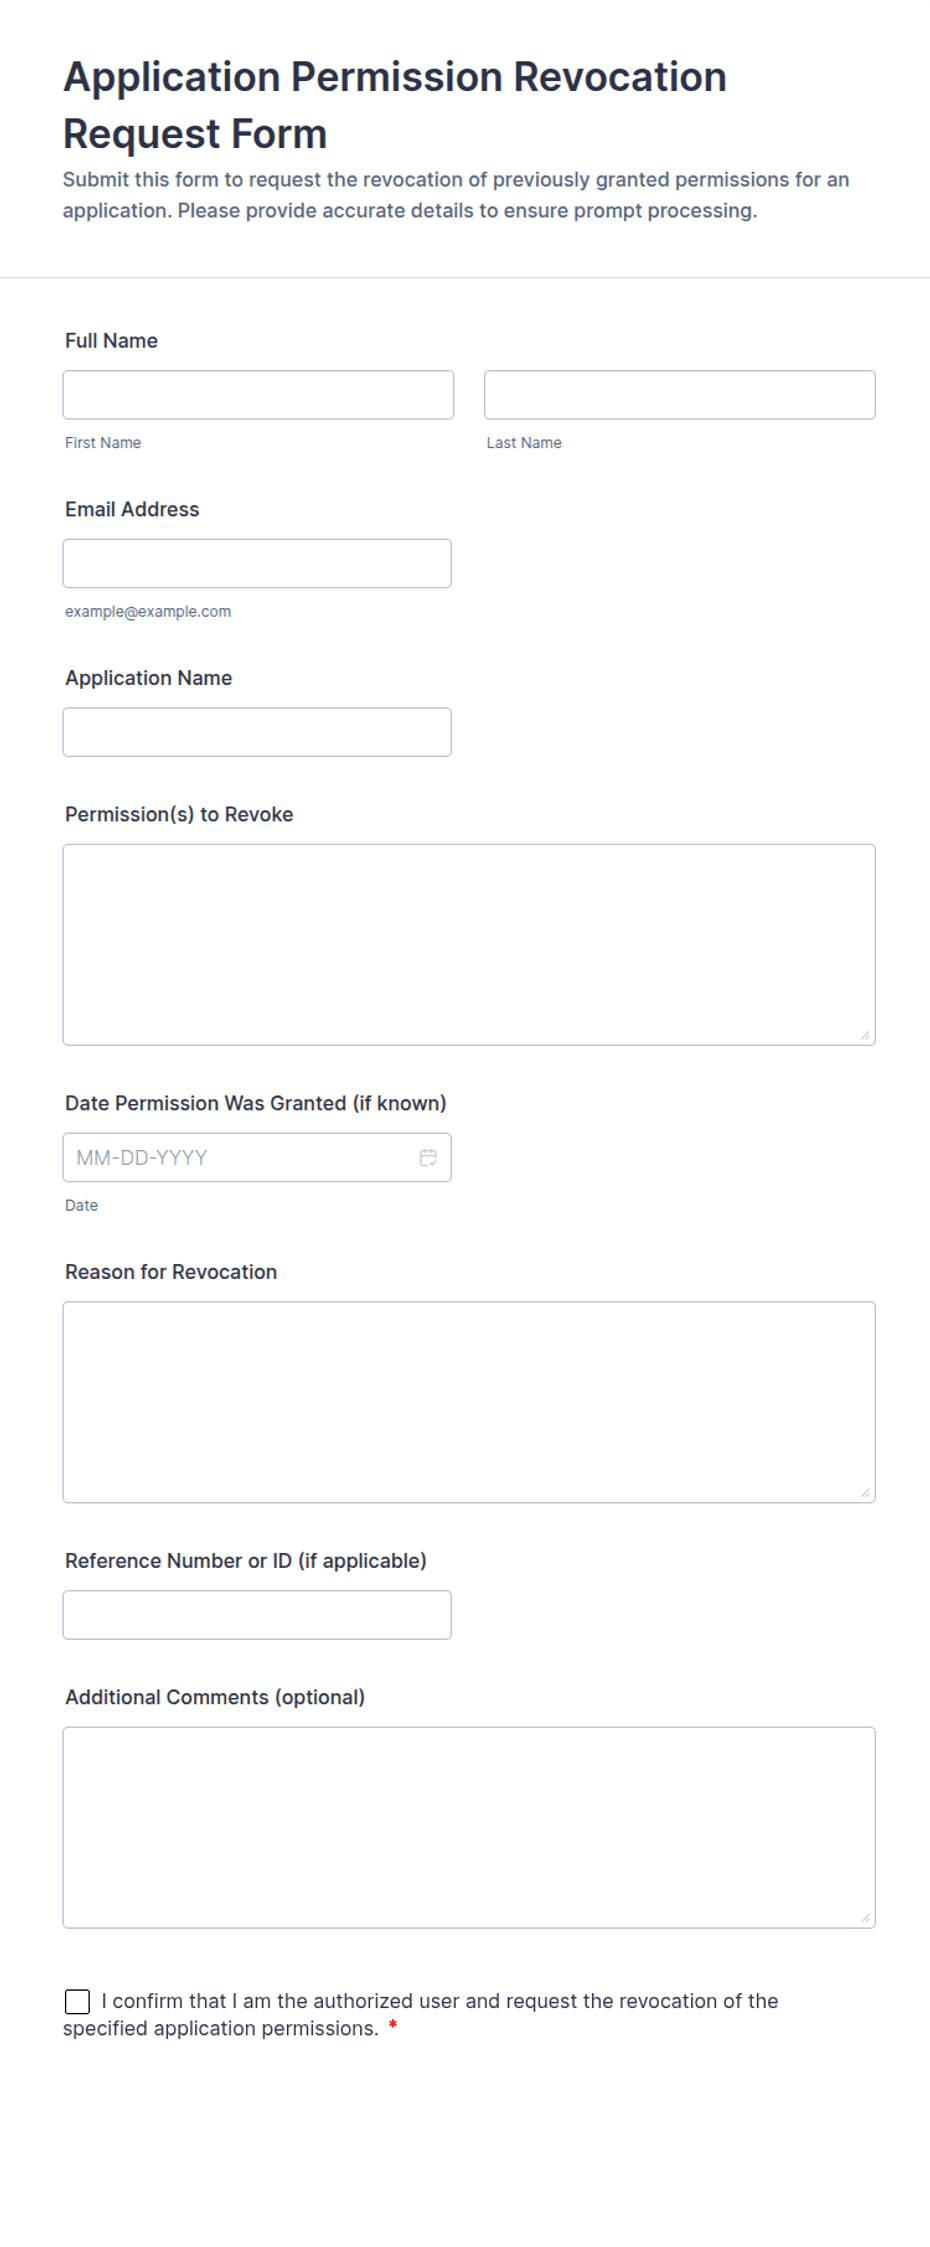Click the First Name input field
Viewport: 930px width, 2247px height.
(x=258, y=395)
